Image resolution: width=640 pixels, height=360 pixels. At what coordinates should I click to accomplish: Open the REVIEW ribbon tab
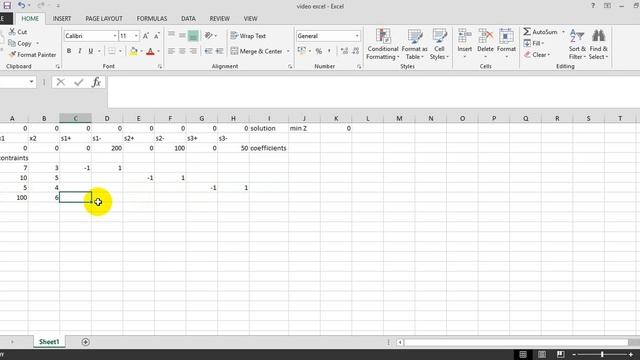pyautogui.click(x=219, y=19)
